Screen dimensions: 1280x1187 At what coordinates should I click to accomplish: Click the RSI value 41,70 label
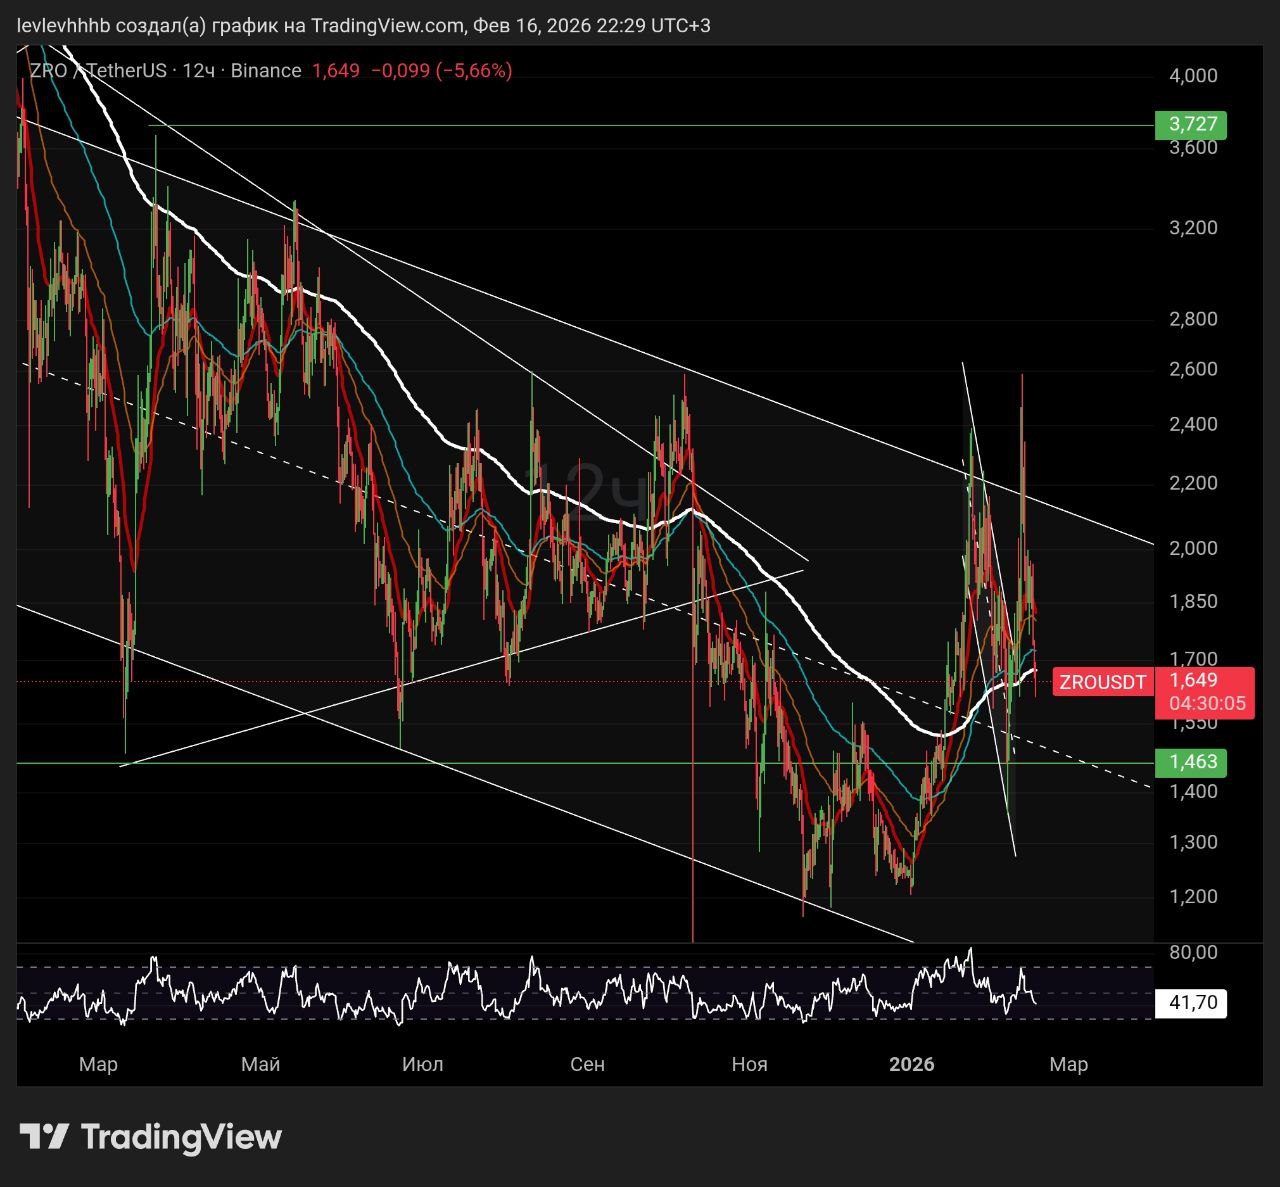coord(1191,1003)
